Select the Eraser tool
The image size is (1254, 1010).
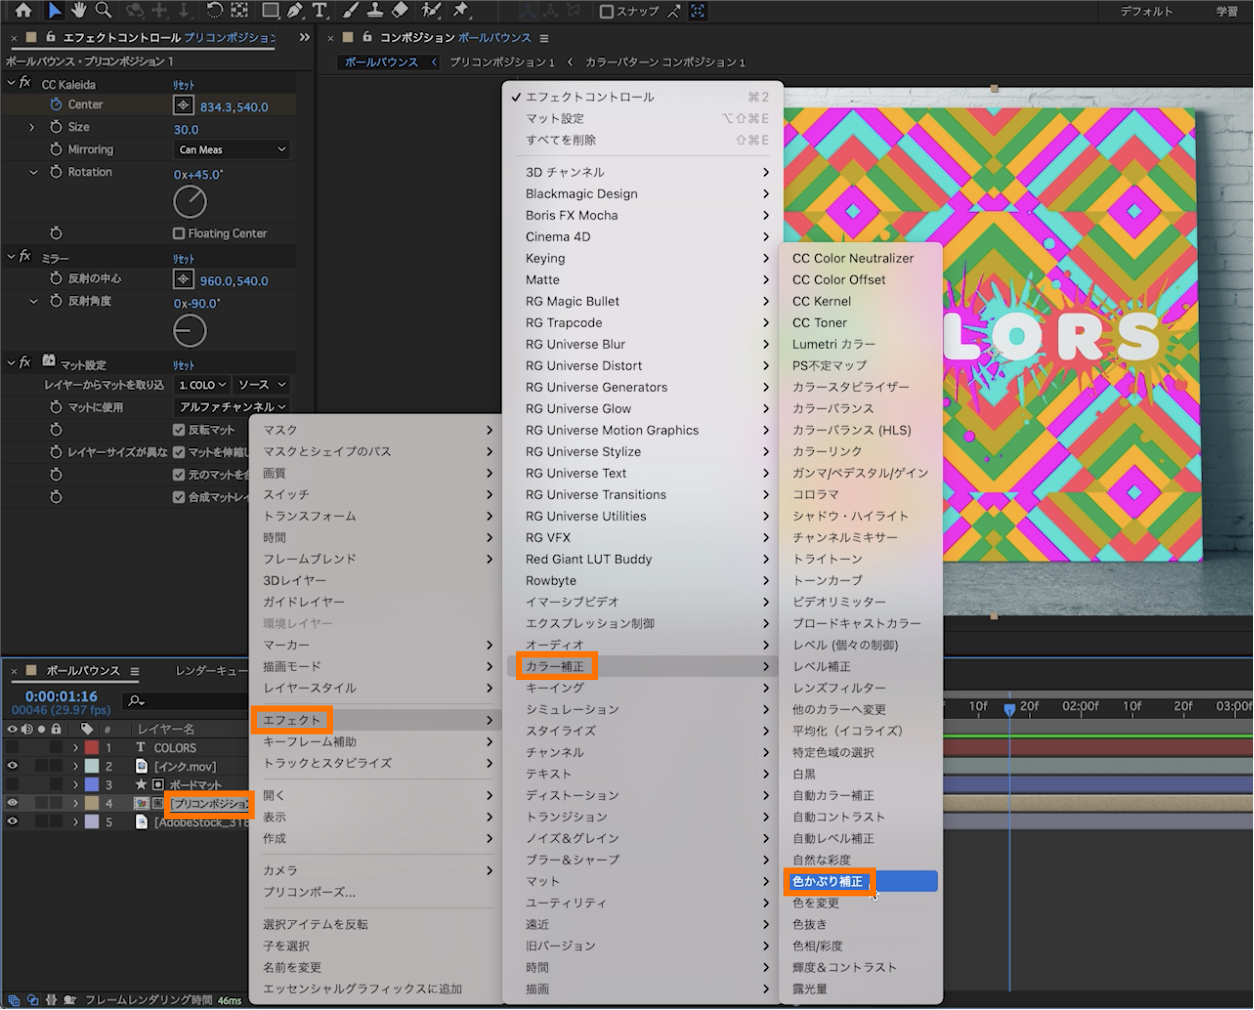tap(400, 10)
